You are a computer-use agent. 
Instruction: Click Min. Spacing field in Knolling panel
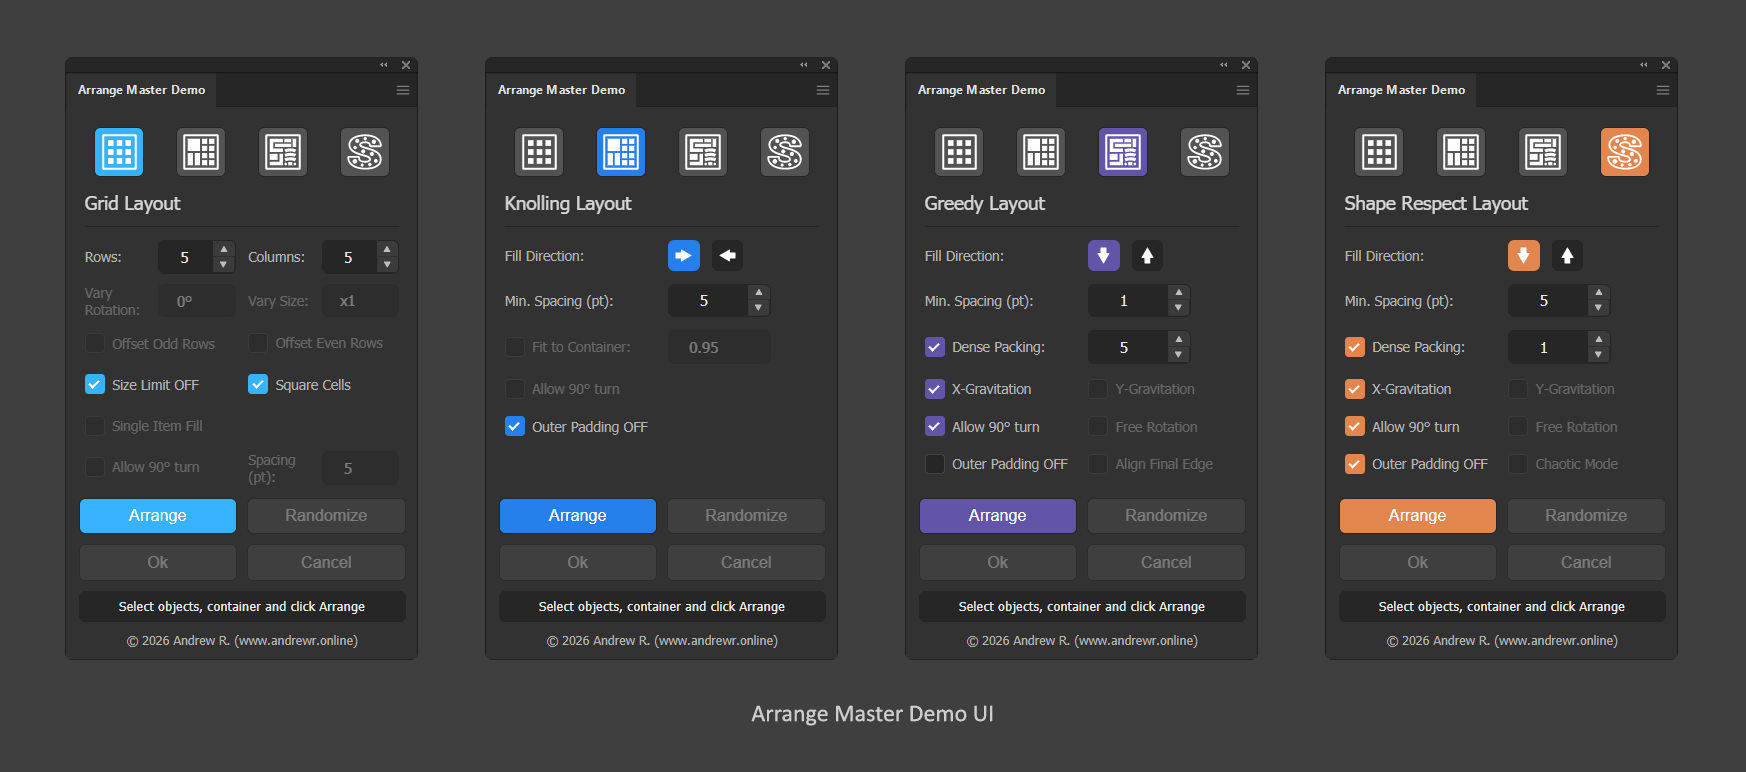click(708, 301)
